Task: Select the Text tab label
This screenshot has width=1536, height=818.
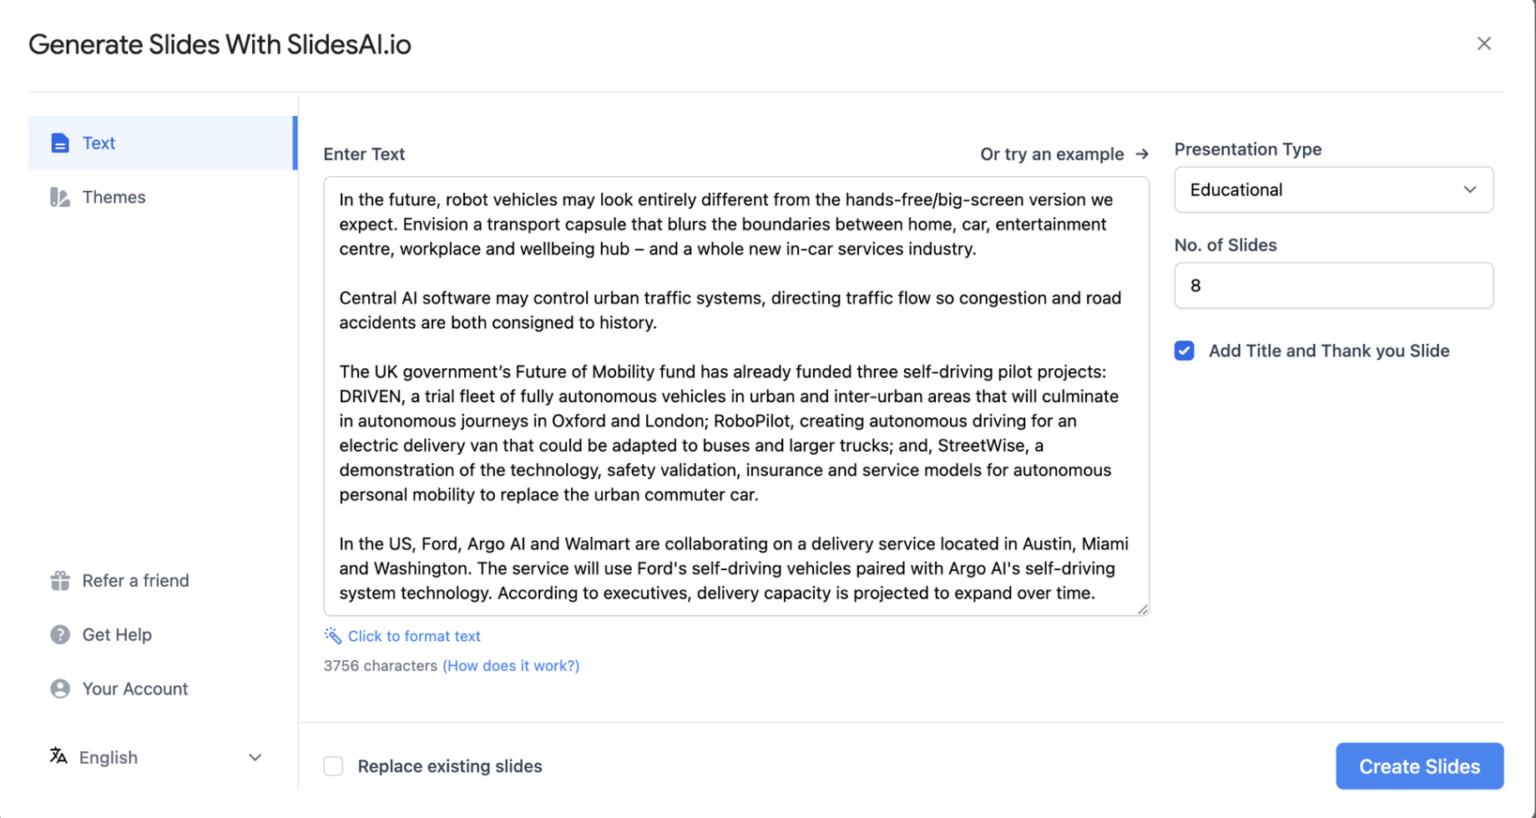Action: (99, 143)
